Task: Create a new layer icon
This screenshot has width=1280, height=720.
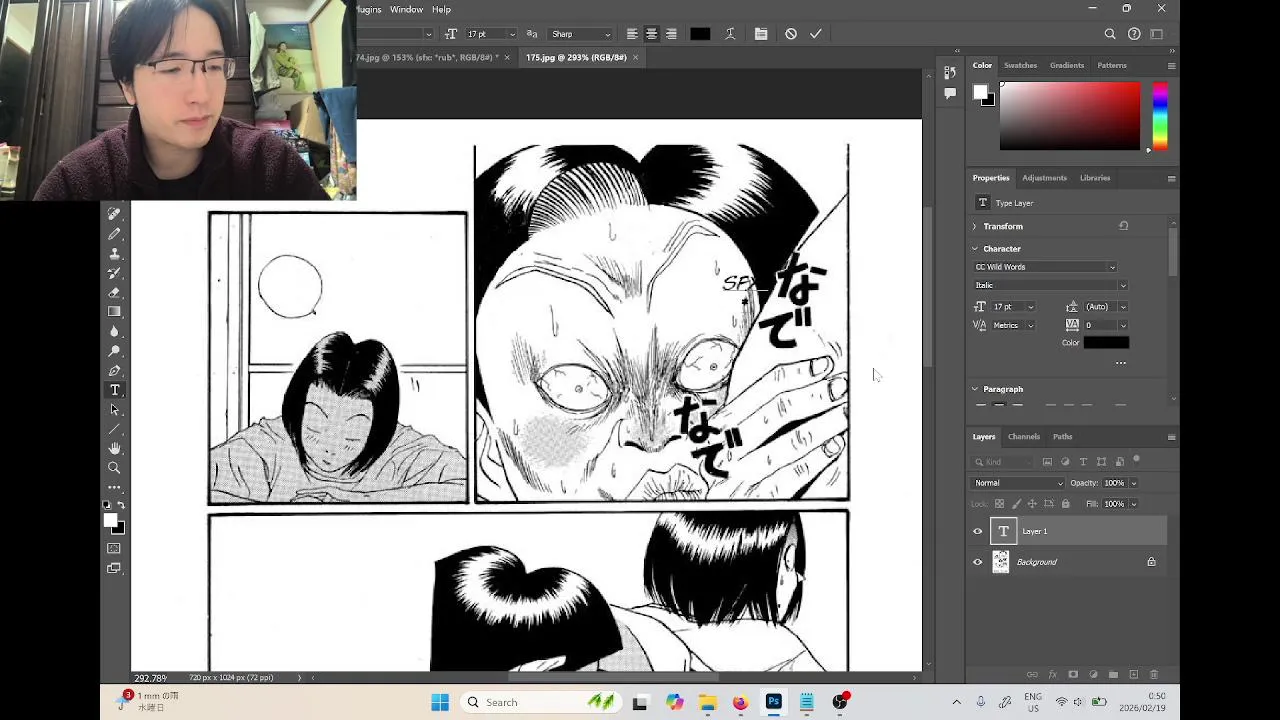Action: point(1133,675)
